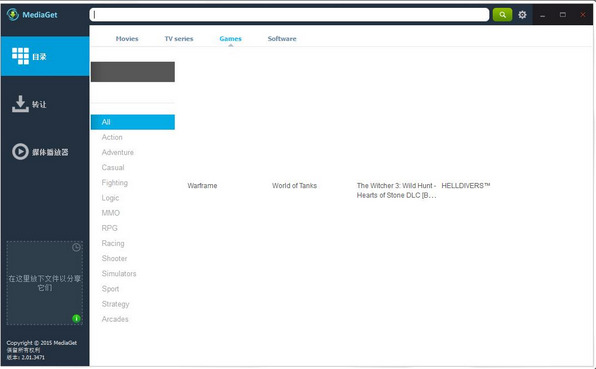Open the media player play icon
This screenshot has width=596, height=369.
(x=20, y=152)
